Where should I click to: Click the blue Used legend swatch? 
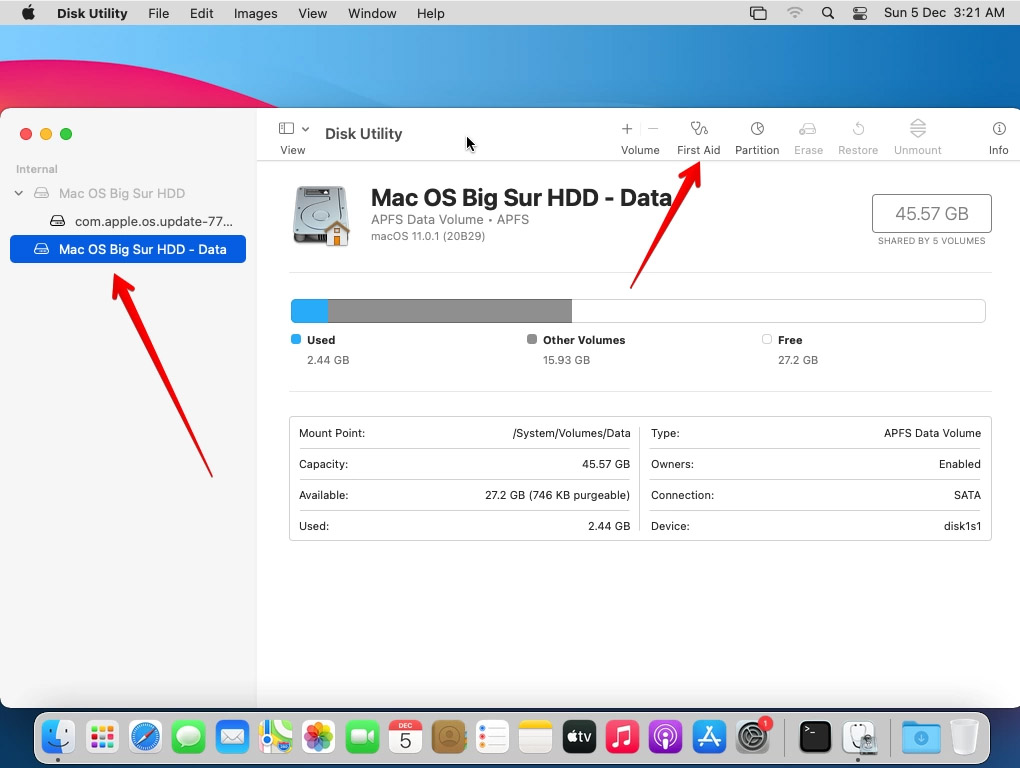[x=296, y=339]
